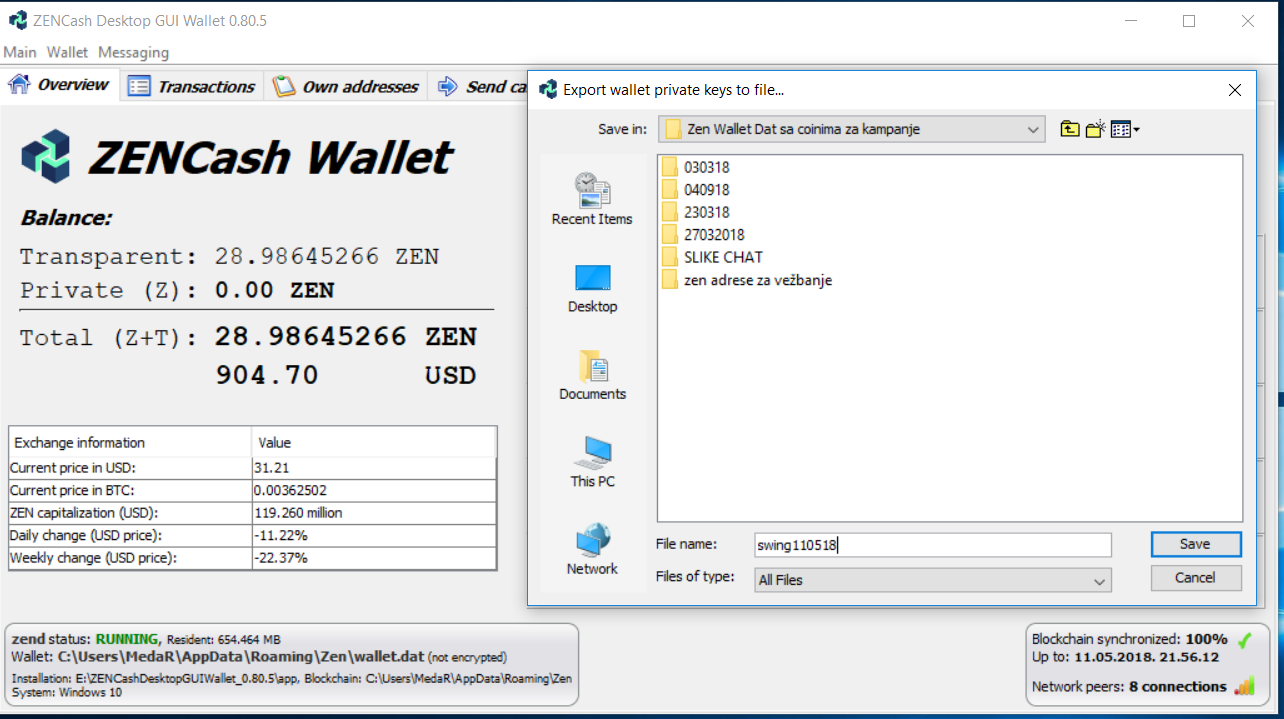This screenshot has width=1284, height=719.
Task: Jump to Recent Items location
Action: pyautogui.click(x=592, y=199)
